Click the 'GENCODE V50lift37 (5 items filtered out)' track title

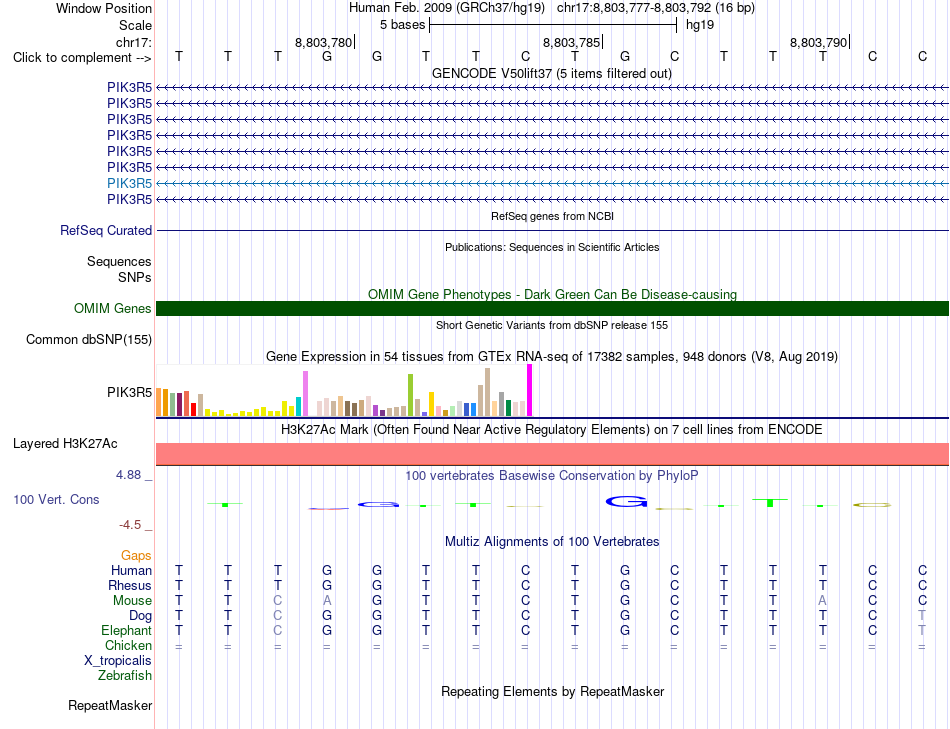pos(551,73)
